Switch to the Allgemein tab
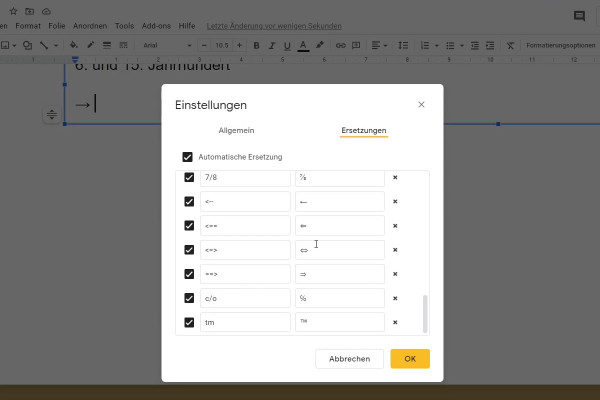 point(236,130)
